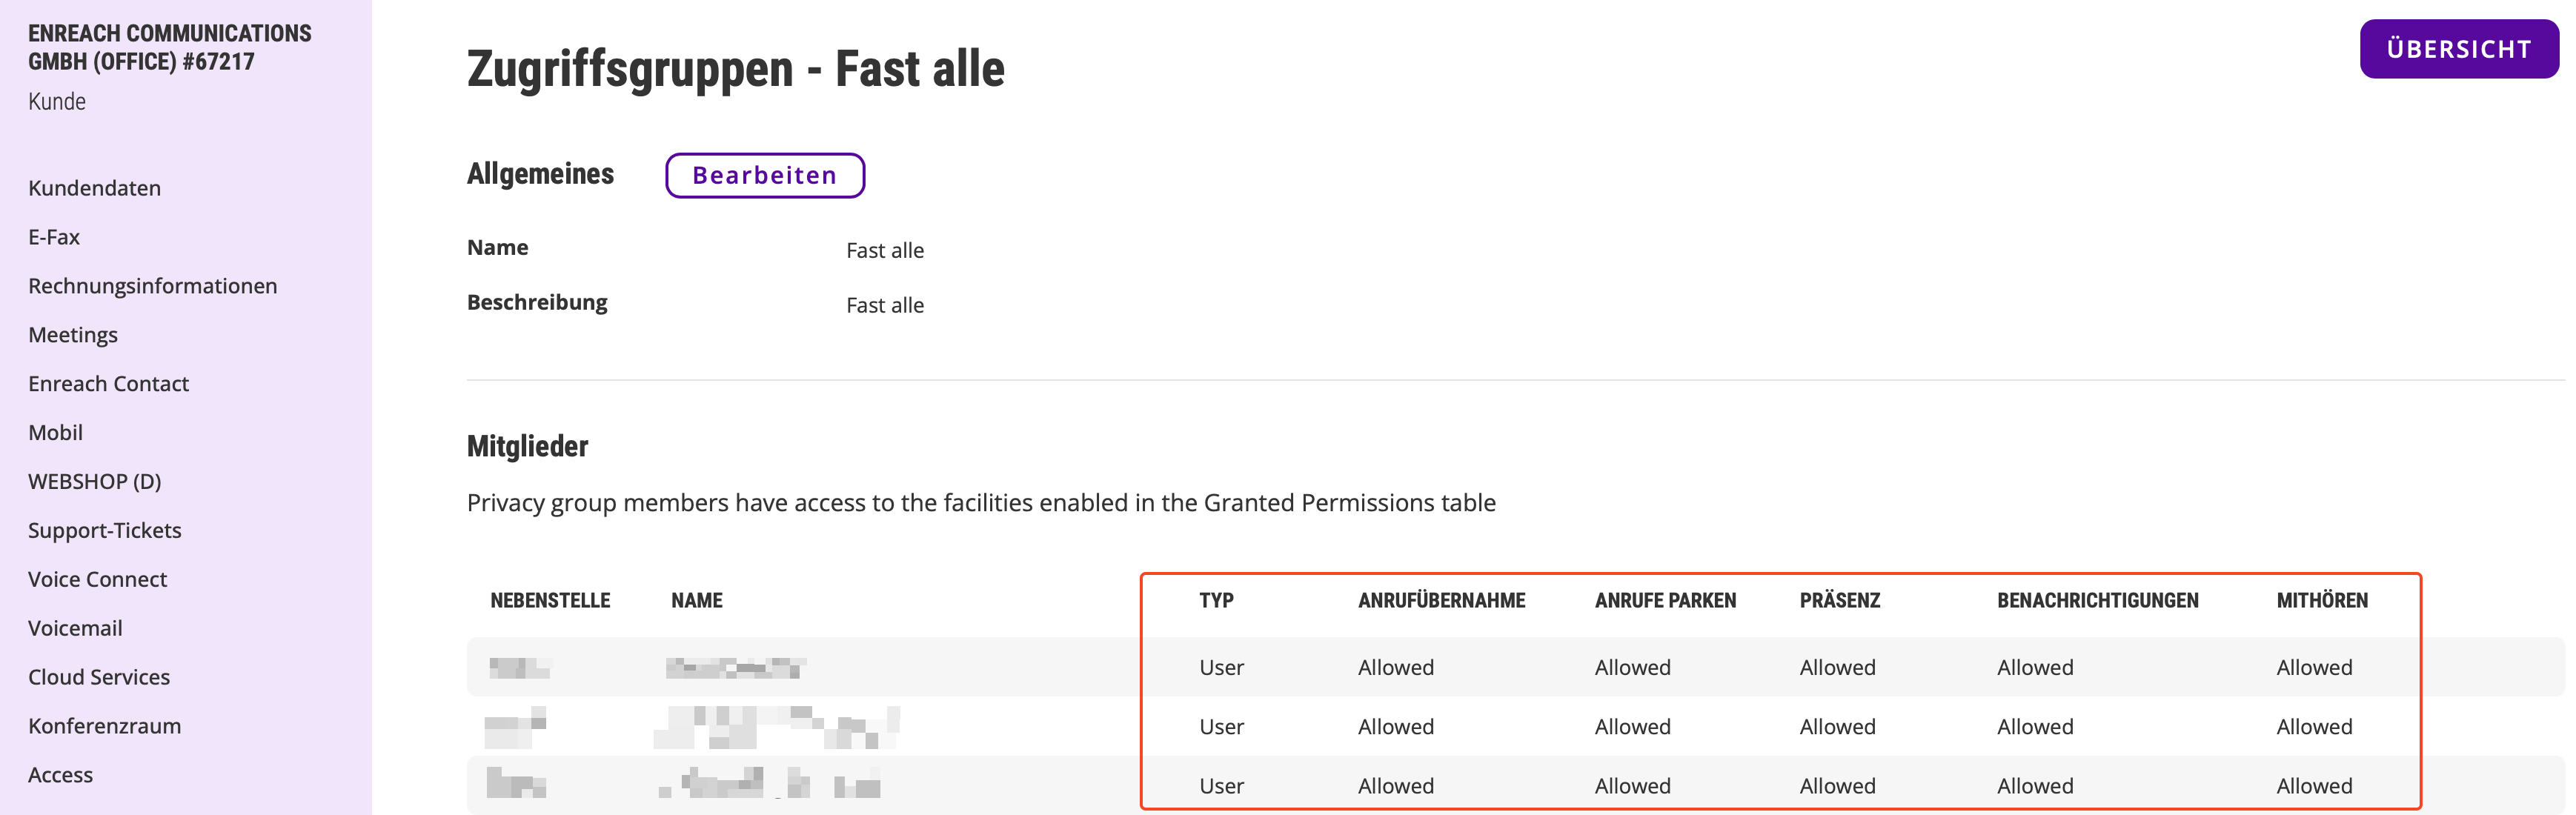Open the E-Fax sidebar entry
This screenshot has height=815, width=2576.
tap(54, 237)
